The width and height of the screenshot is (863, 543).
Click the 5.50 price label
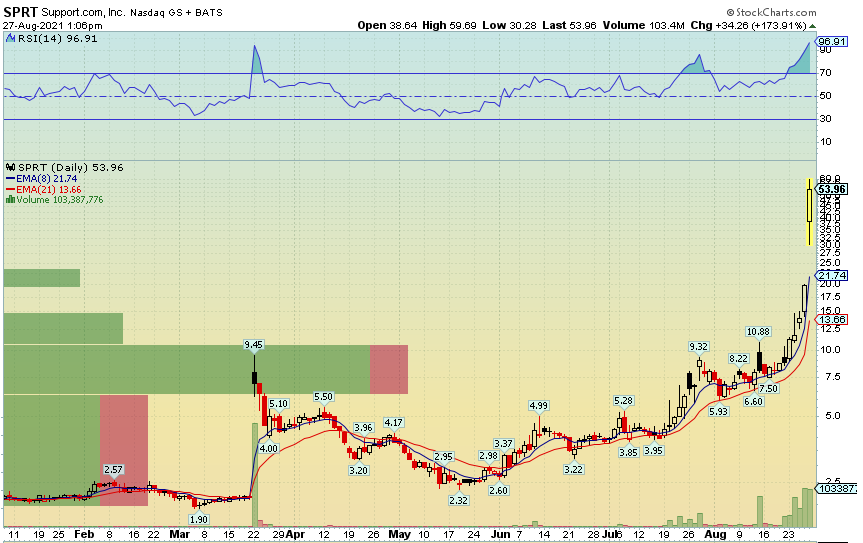pos(324,397)
